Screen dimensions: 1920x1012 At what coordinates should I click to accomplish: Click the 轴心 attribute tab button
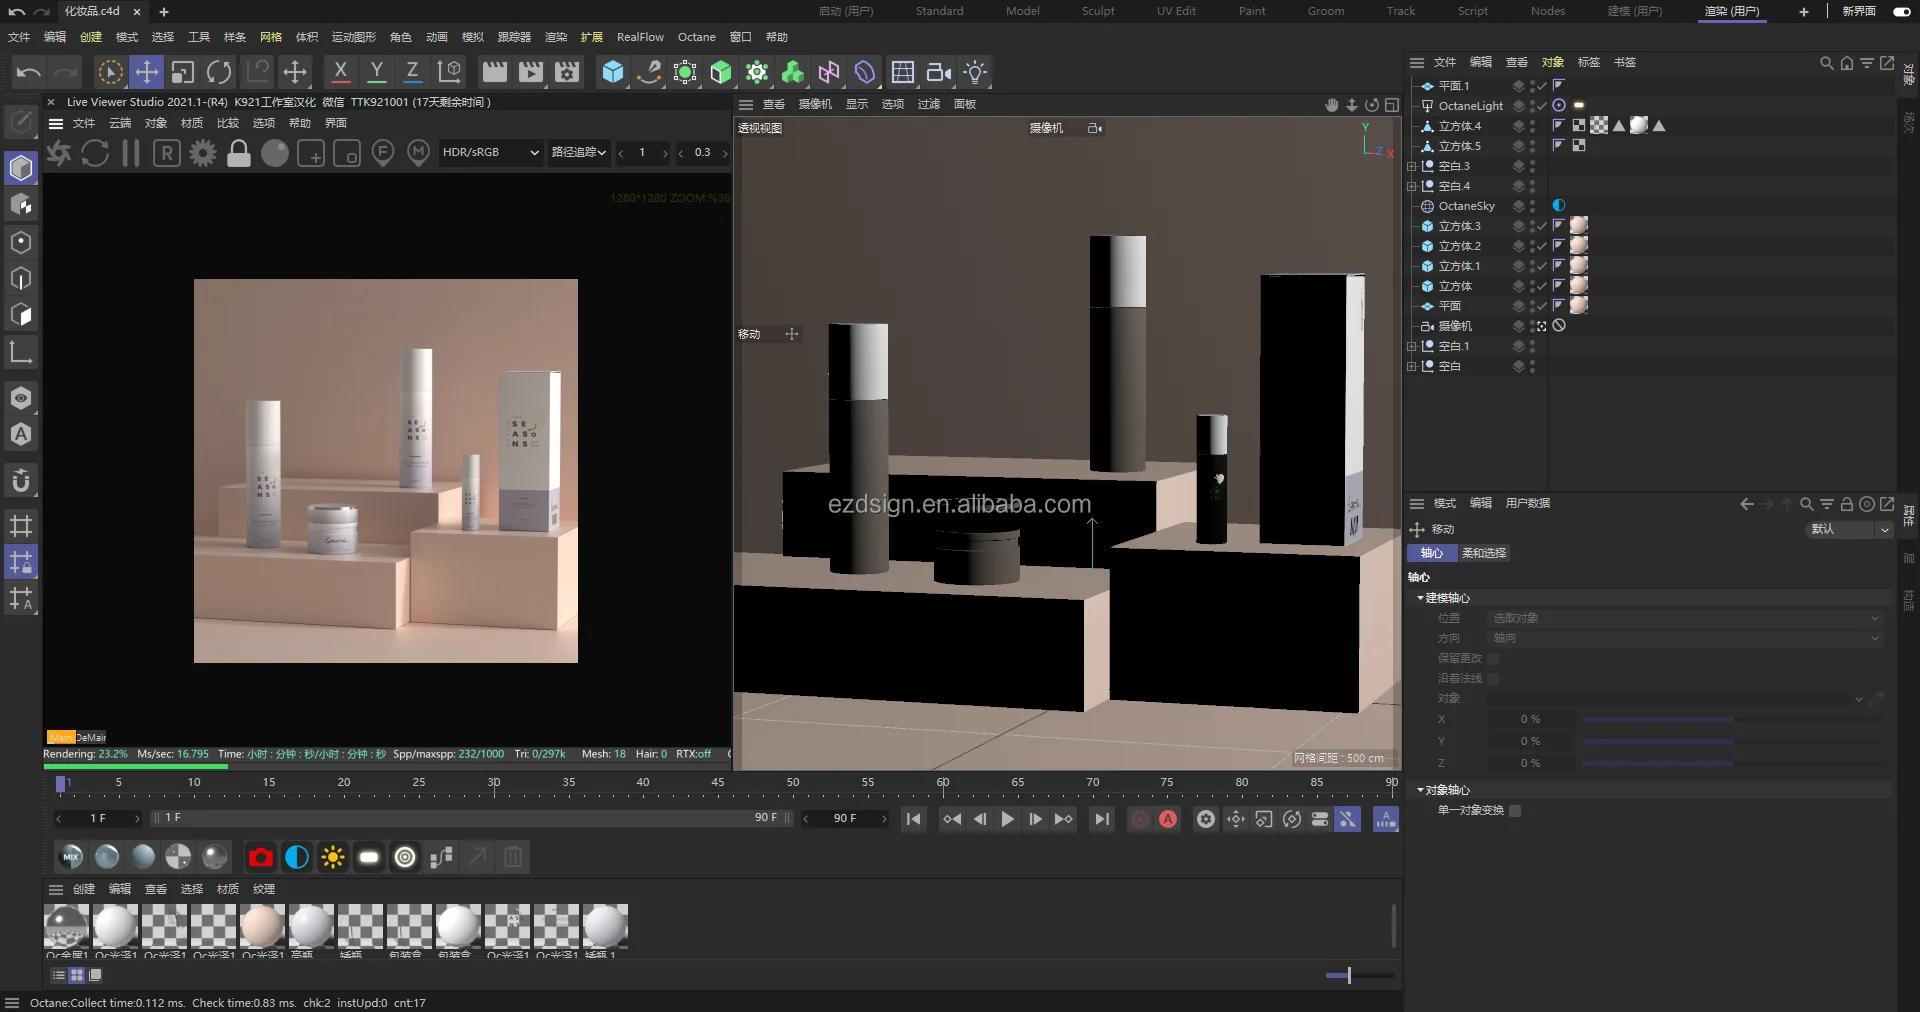(x=1431, y=553)
